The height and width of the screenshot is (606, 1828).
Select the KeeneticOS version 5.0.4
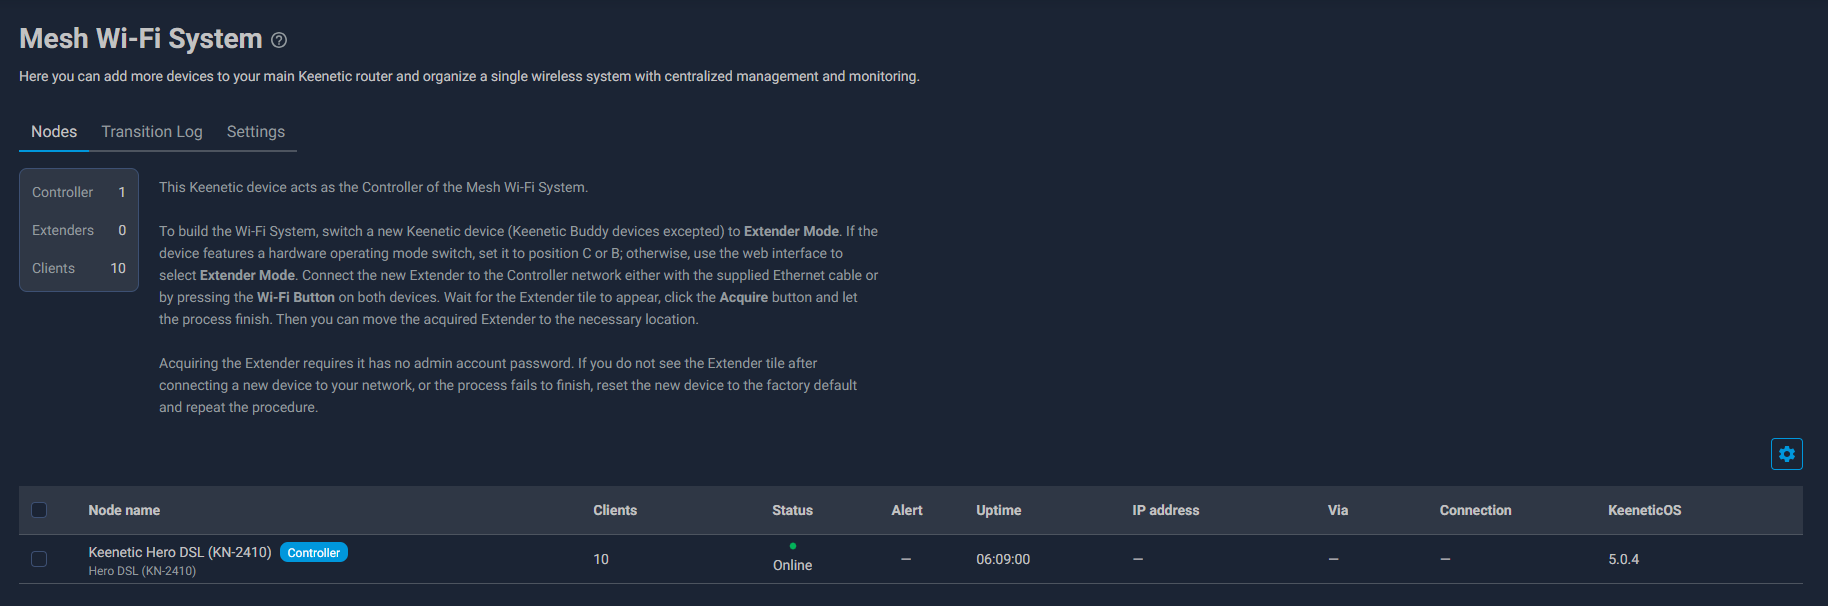tap(1624, 559)
